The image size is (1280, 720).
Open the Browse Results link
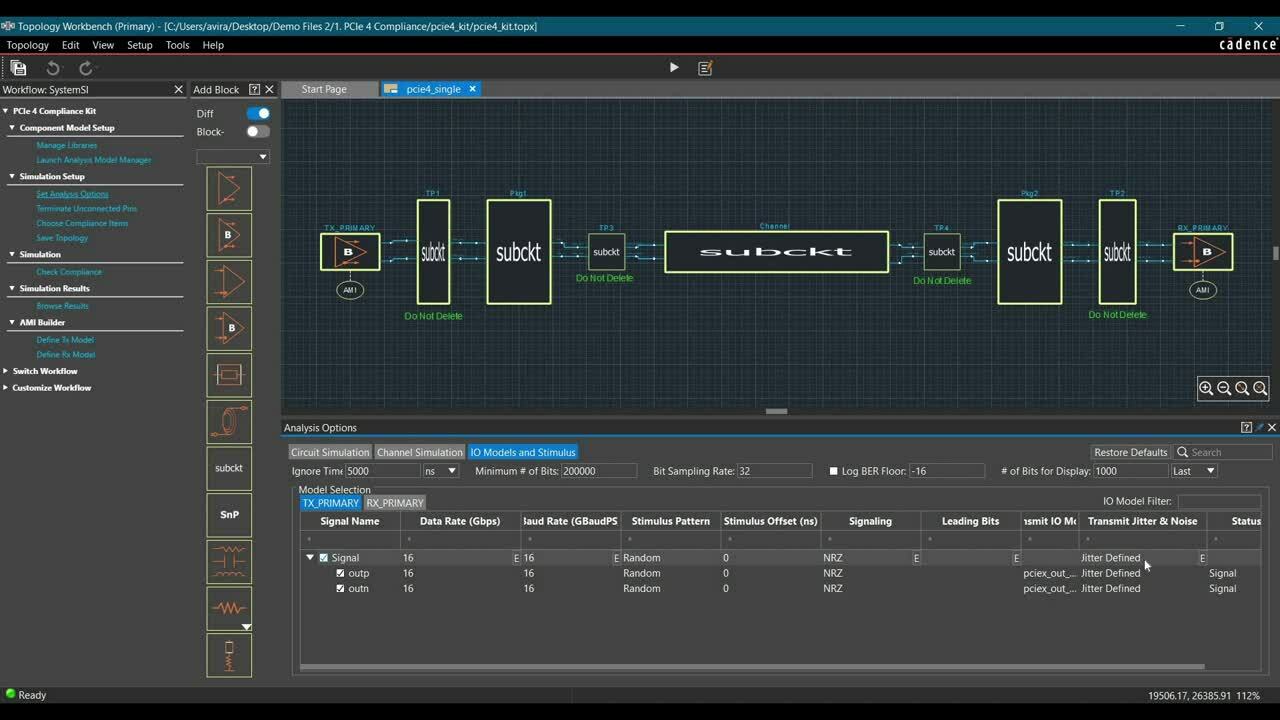(62, 306)
